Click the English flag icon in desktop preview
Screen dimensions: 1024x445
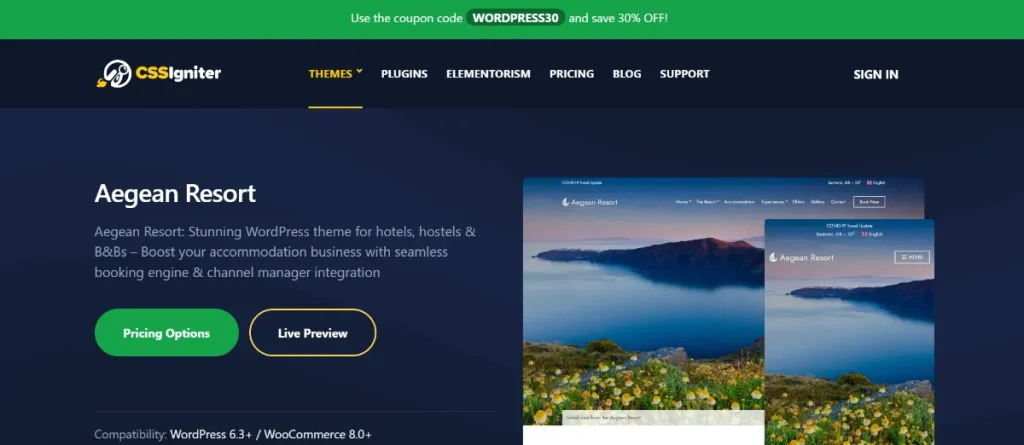(869, 183)
